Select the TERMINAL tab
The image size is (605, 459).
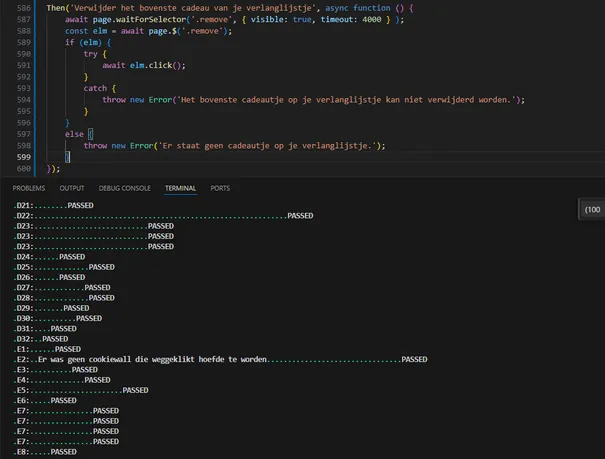tap(181, 188)
